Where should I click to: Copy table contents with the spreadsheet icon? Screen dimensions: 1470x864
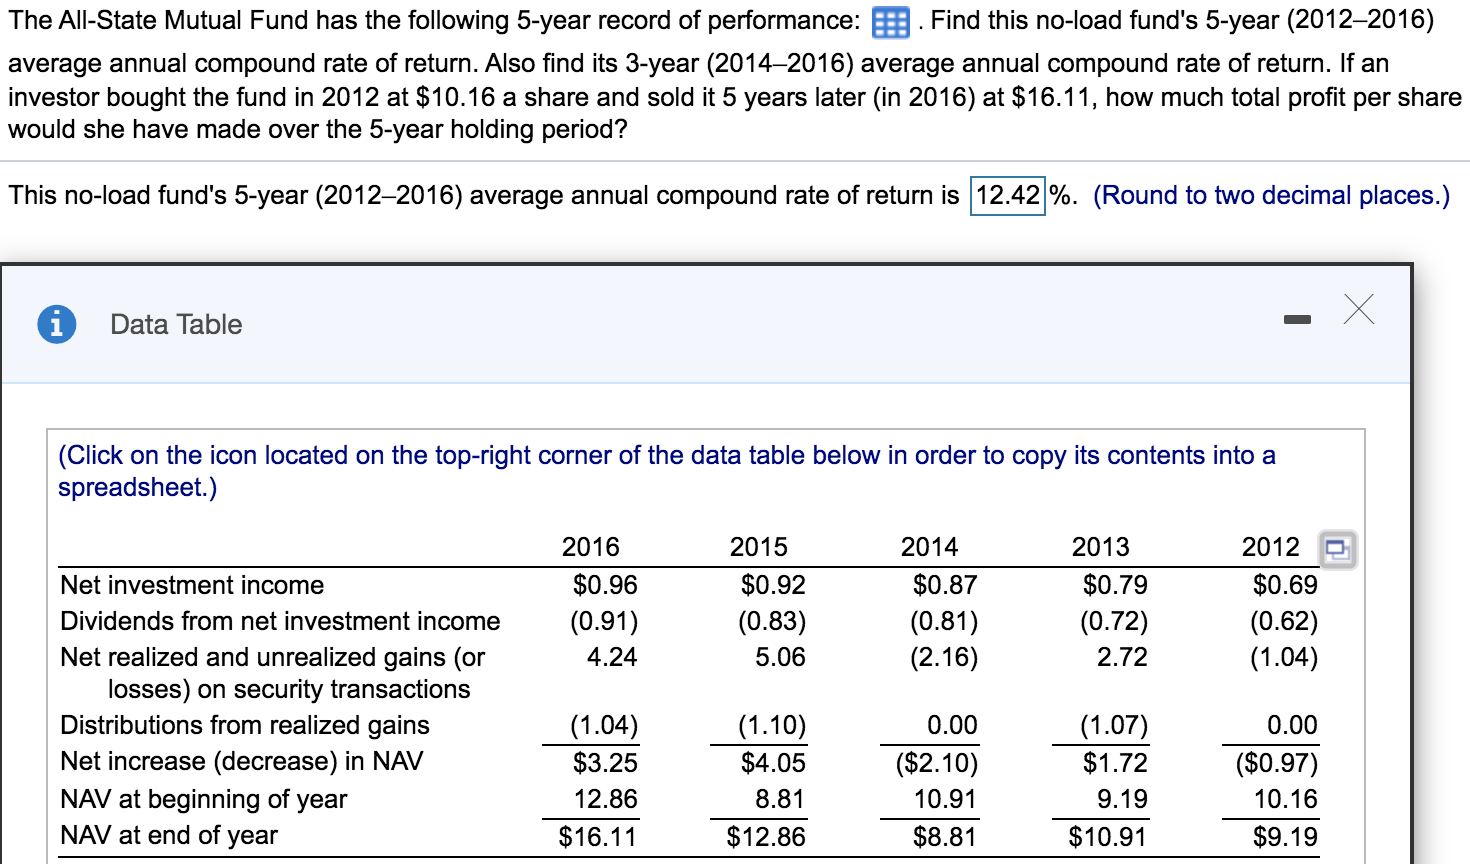tap(1337, 549)
